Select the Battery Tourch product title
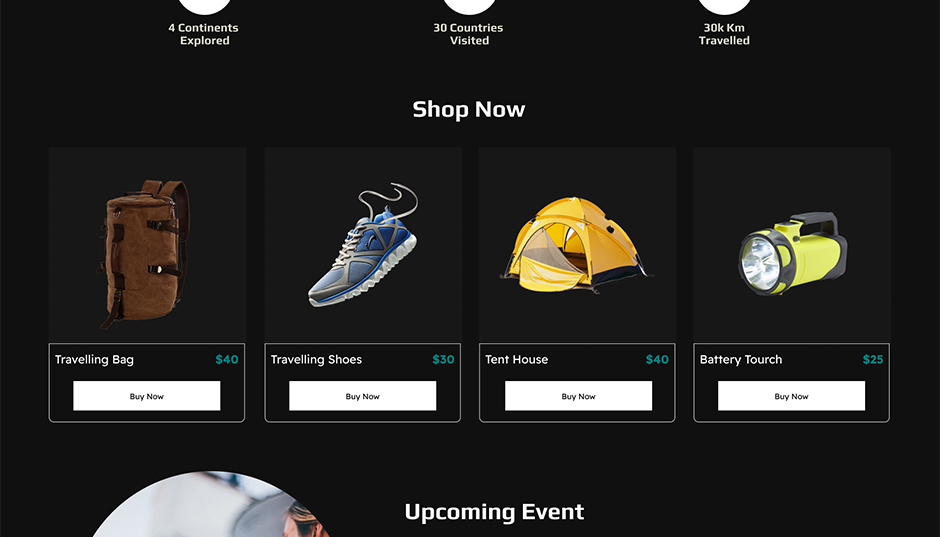Image resolution: width=940 pixels, height=537 pixels. (740, 360)
